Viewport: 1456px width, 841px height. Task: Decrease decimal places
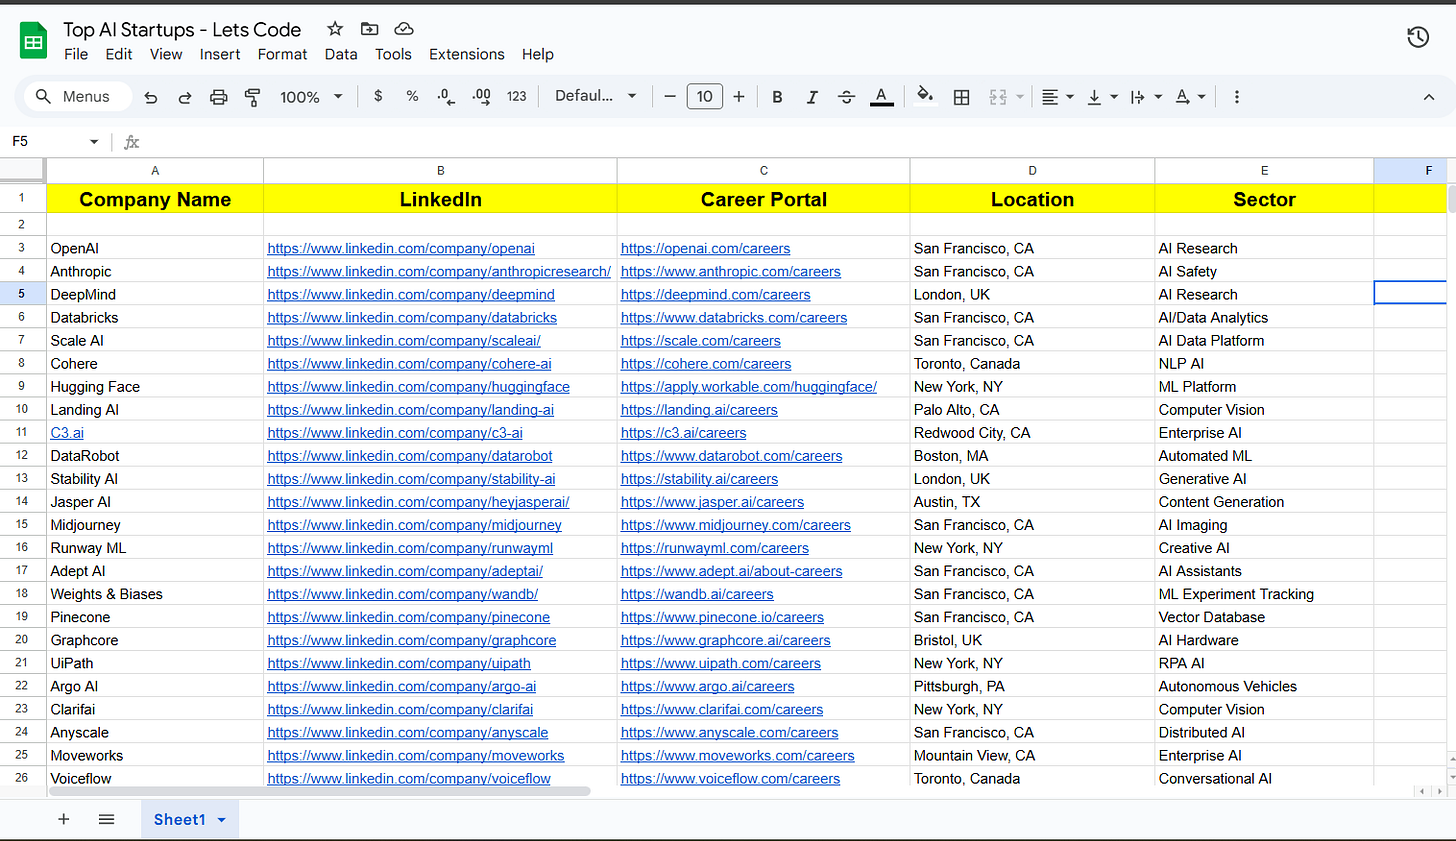446,96
